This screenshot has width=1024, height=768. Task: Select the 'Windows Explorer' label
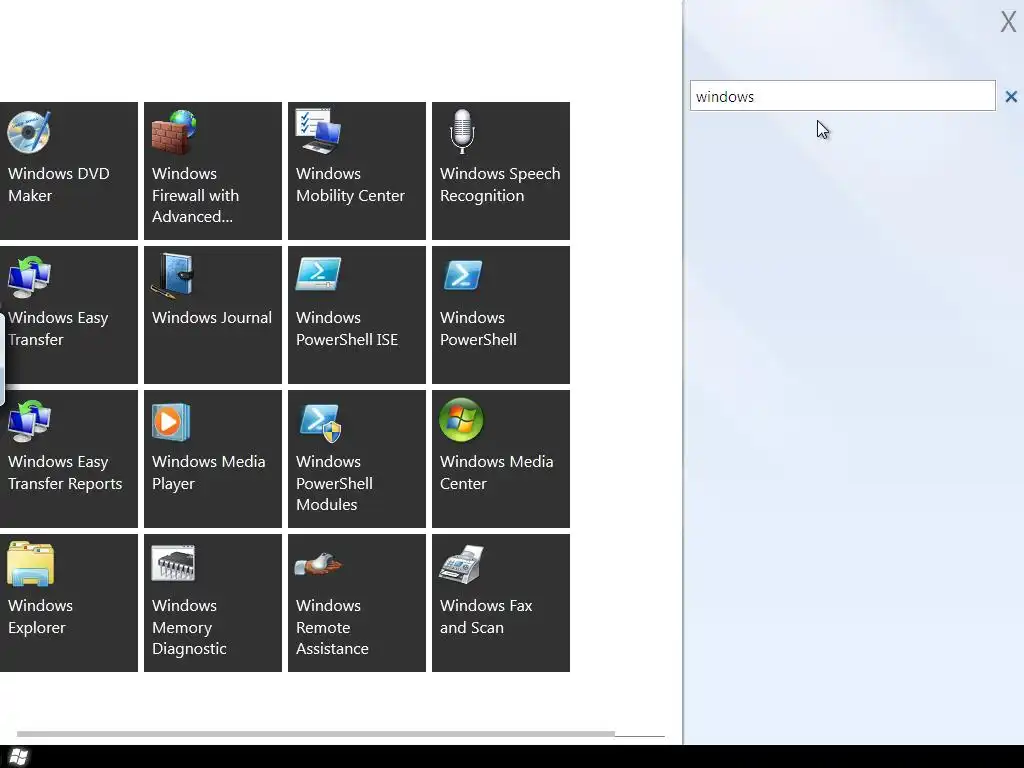click(x=40, y=616)
